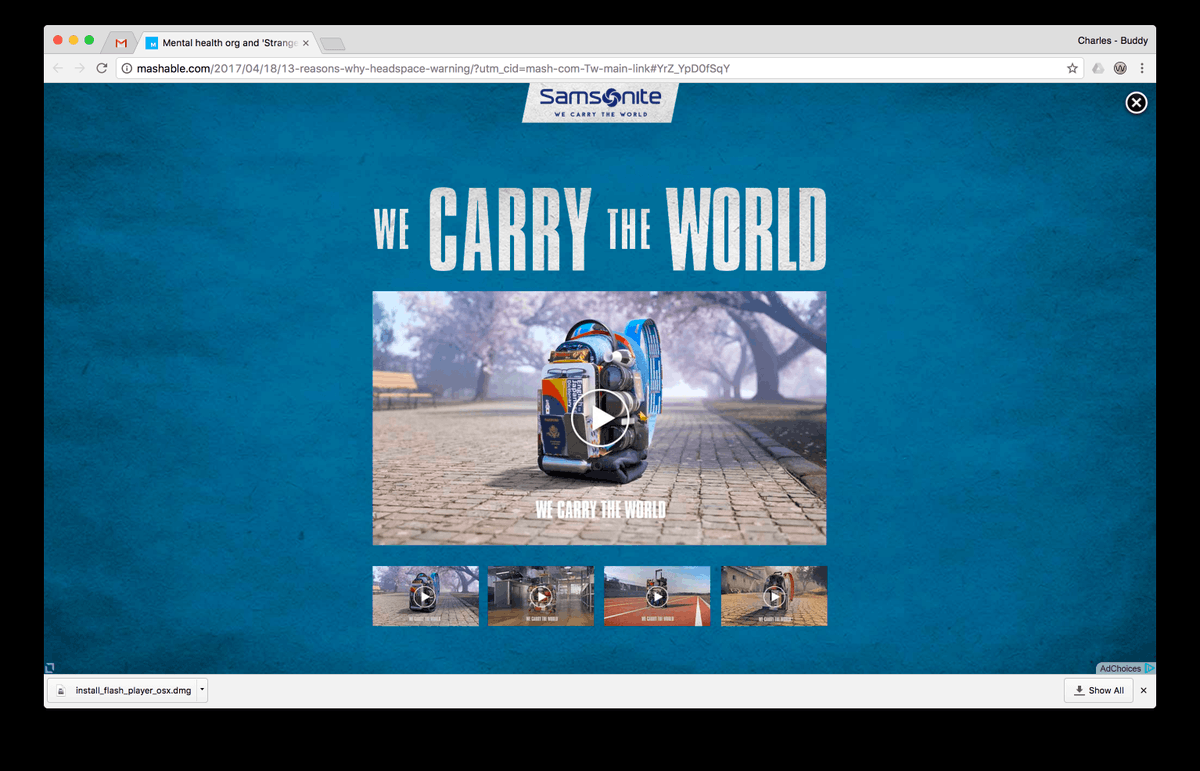Play the fourth thumbnail video
This screenshot has height=771, width=1200.
pyautogui.click(x=774, y=596)
